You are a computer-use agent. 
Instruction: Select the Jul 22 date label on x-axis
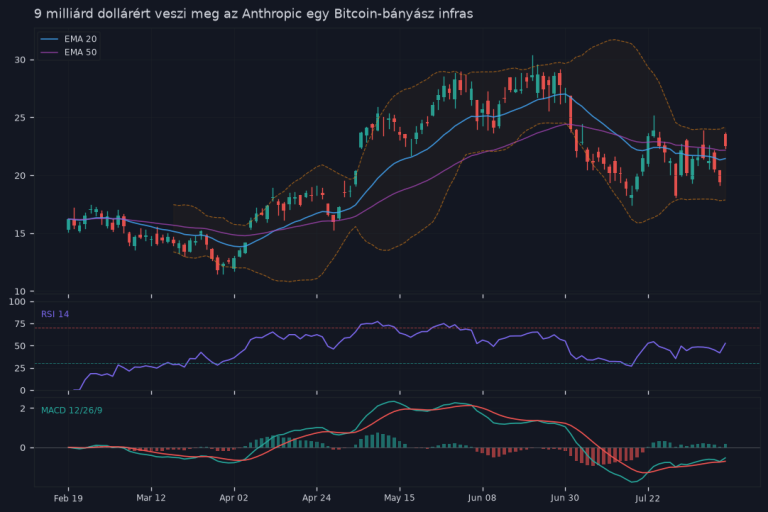(648, 498)
